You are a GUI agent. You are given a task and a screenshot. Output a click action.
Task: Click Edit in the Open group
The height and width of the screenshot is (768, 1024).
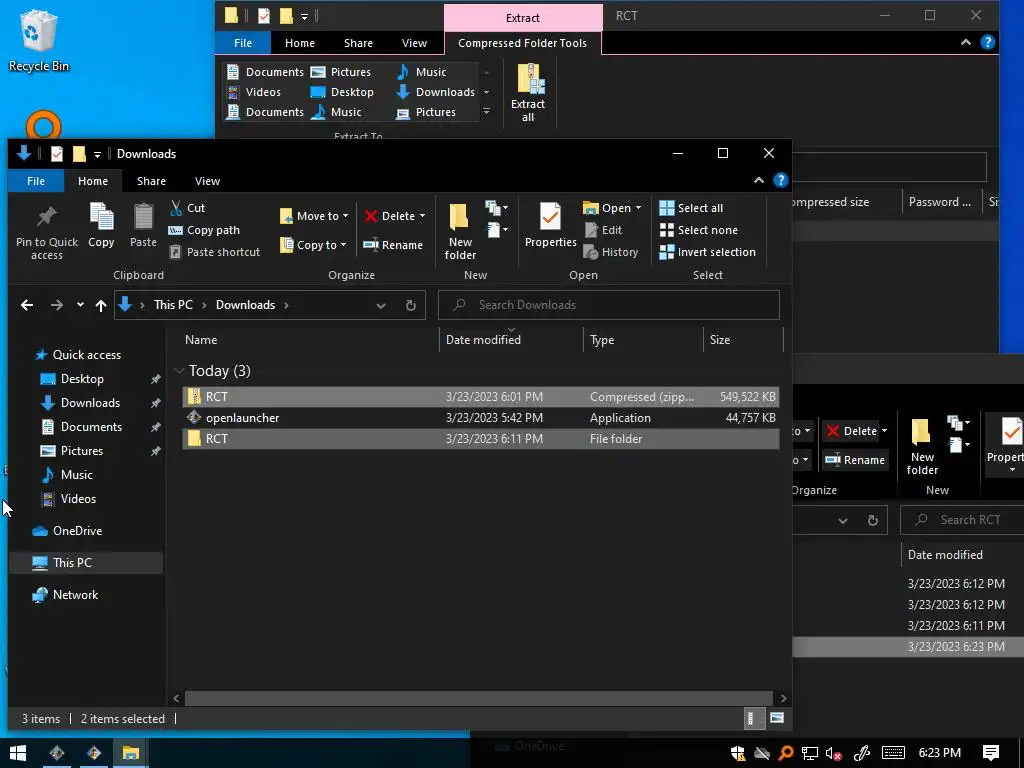pyautogui.click(x=603, y=230)
